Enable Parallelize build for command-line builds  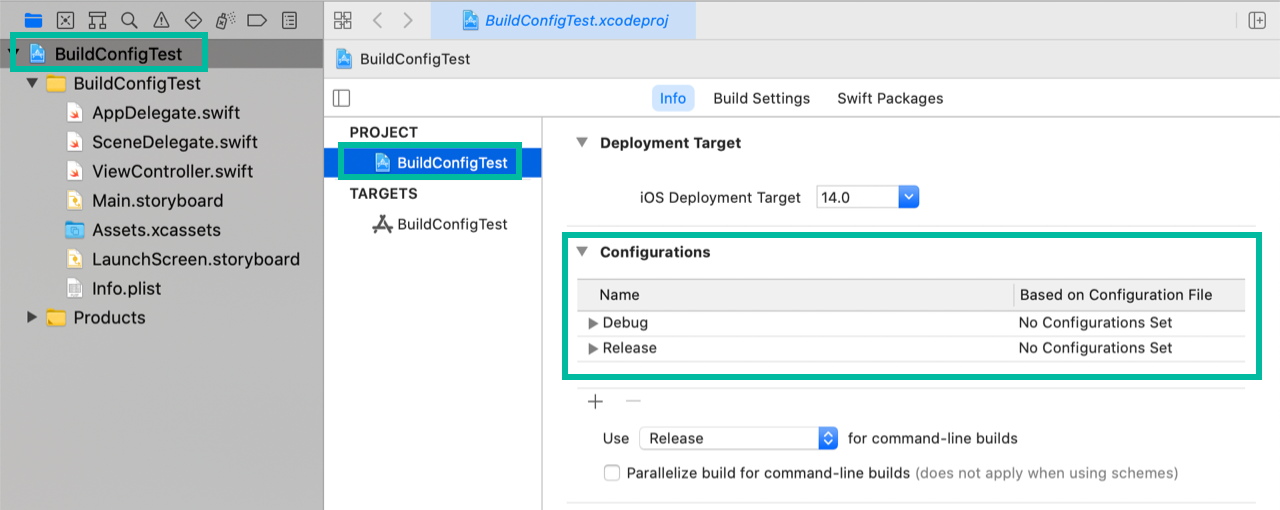coord(612,473)
